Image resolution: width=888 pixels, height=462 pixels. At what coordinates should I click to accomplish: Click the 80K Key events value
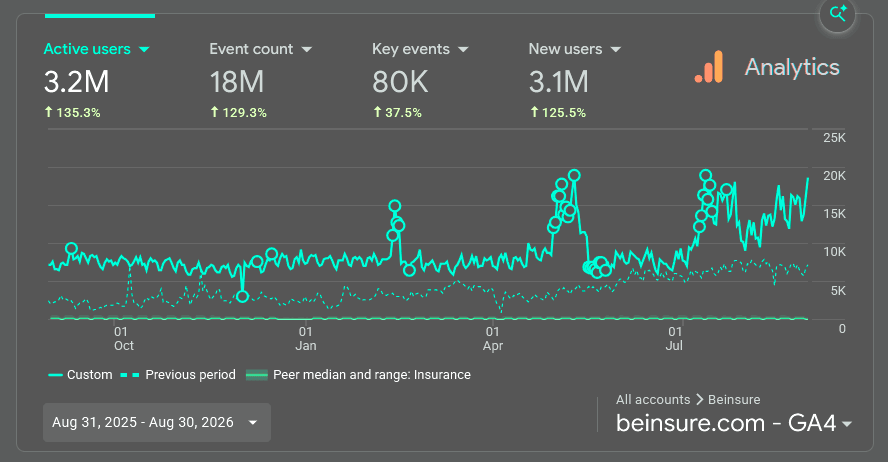[400, 82]
